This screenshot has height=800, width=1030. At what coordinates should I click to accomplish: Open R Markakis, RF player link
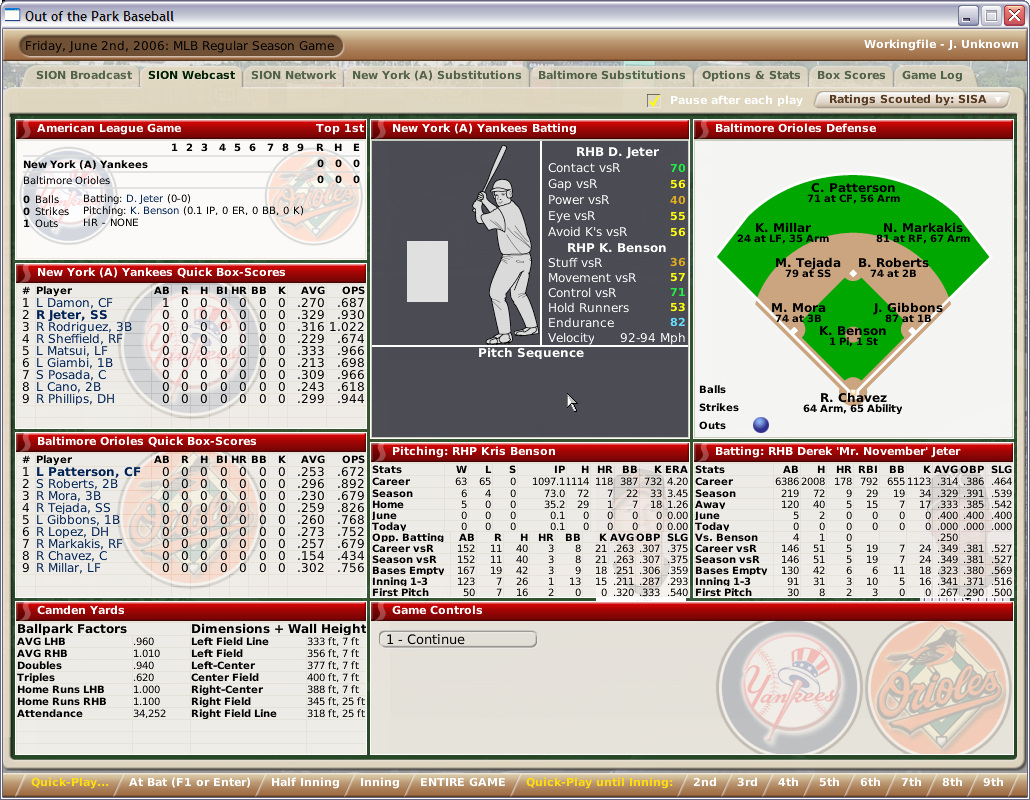(79, 544)
